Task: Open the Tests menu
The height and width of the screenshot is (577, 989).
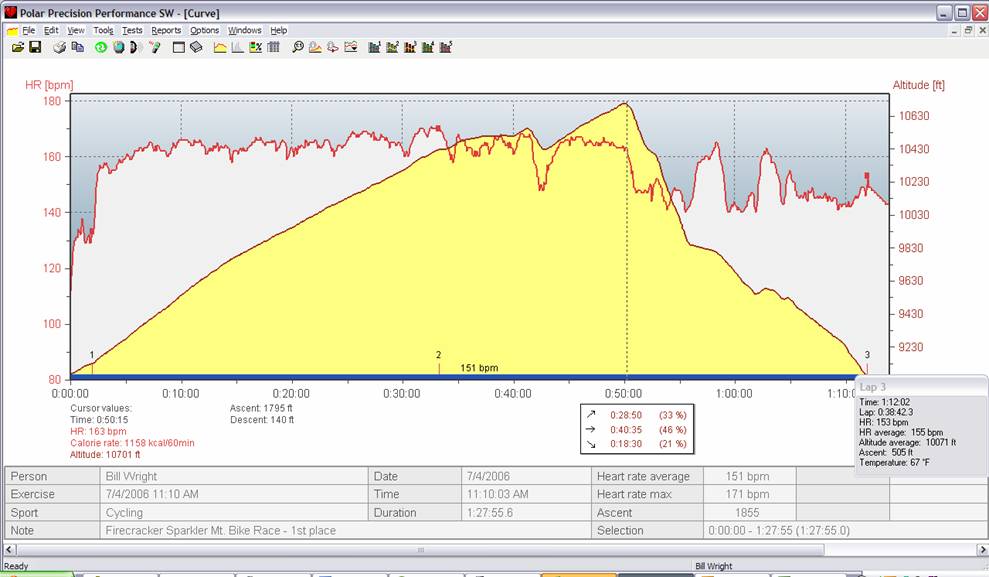Action: point(132,30)
